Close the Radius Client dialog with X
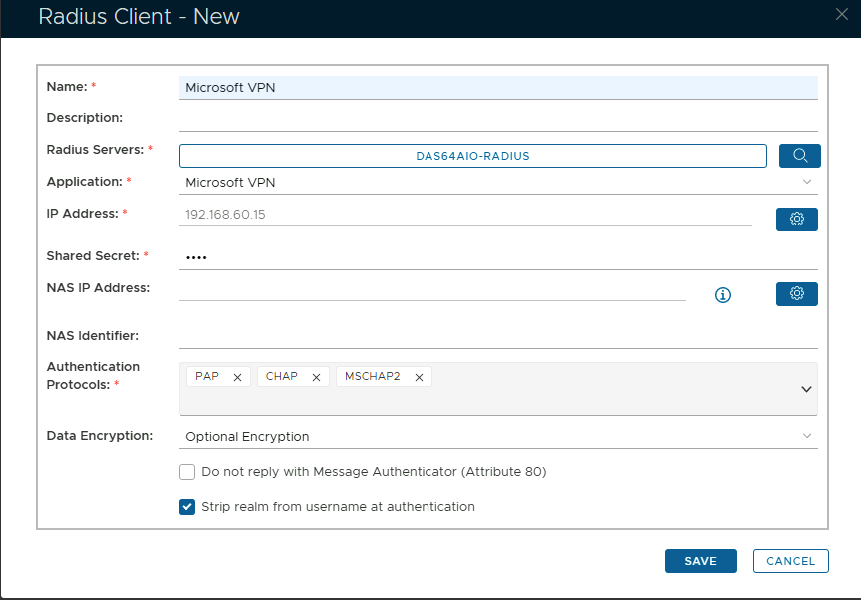This screenshot has width=861, height=600. [842, 13]
